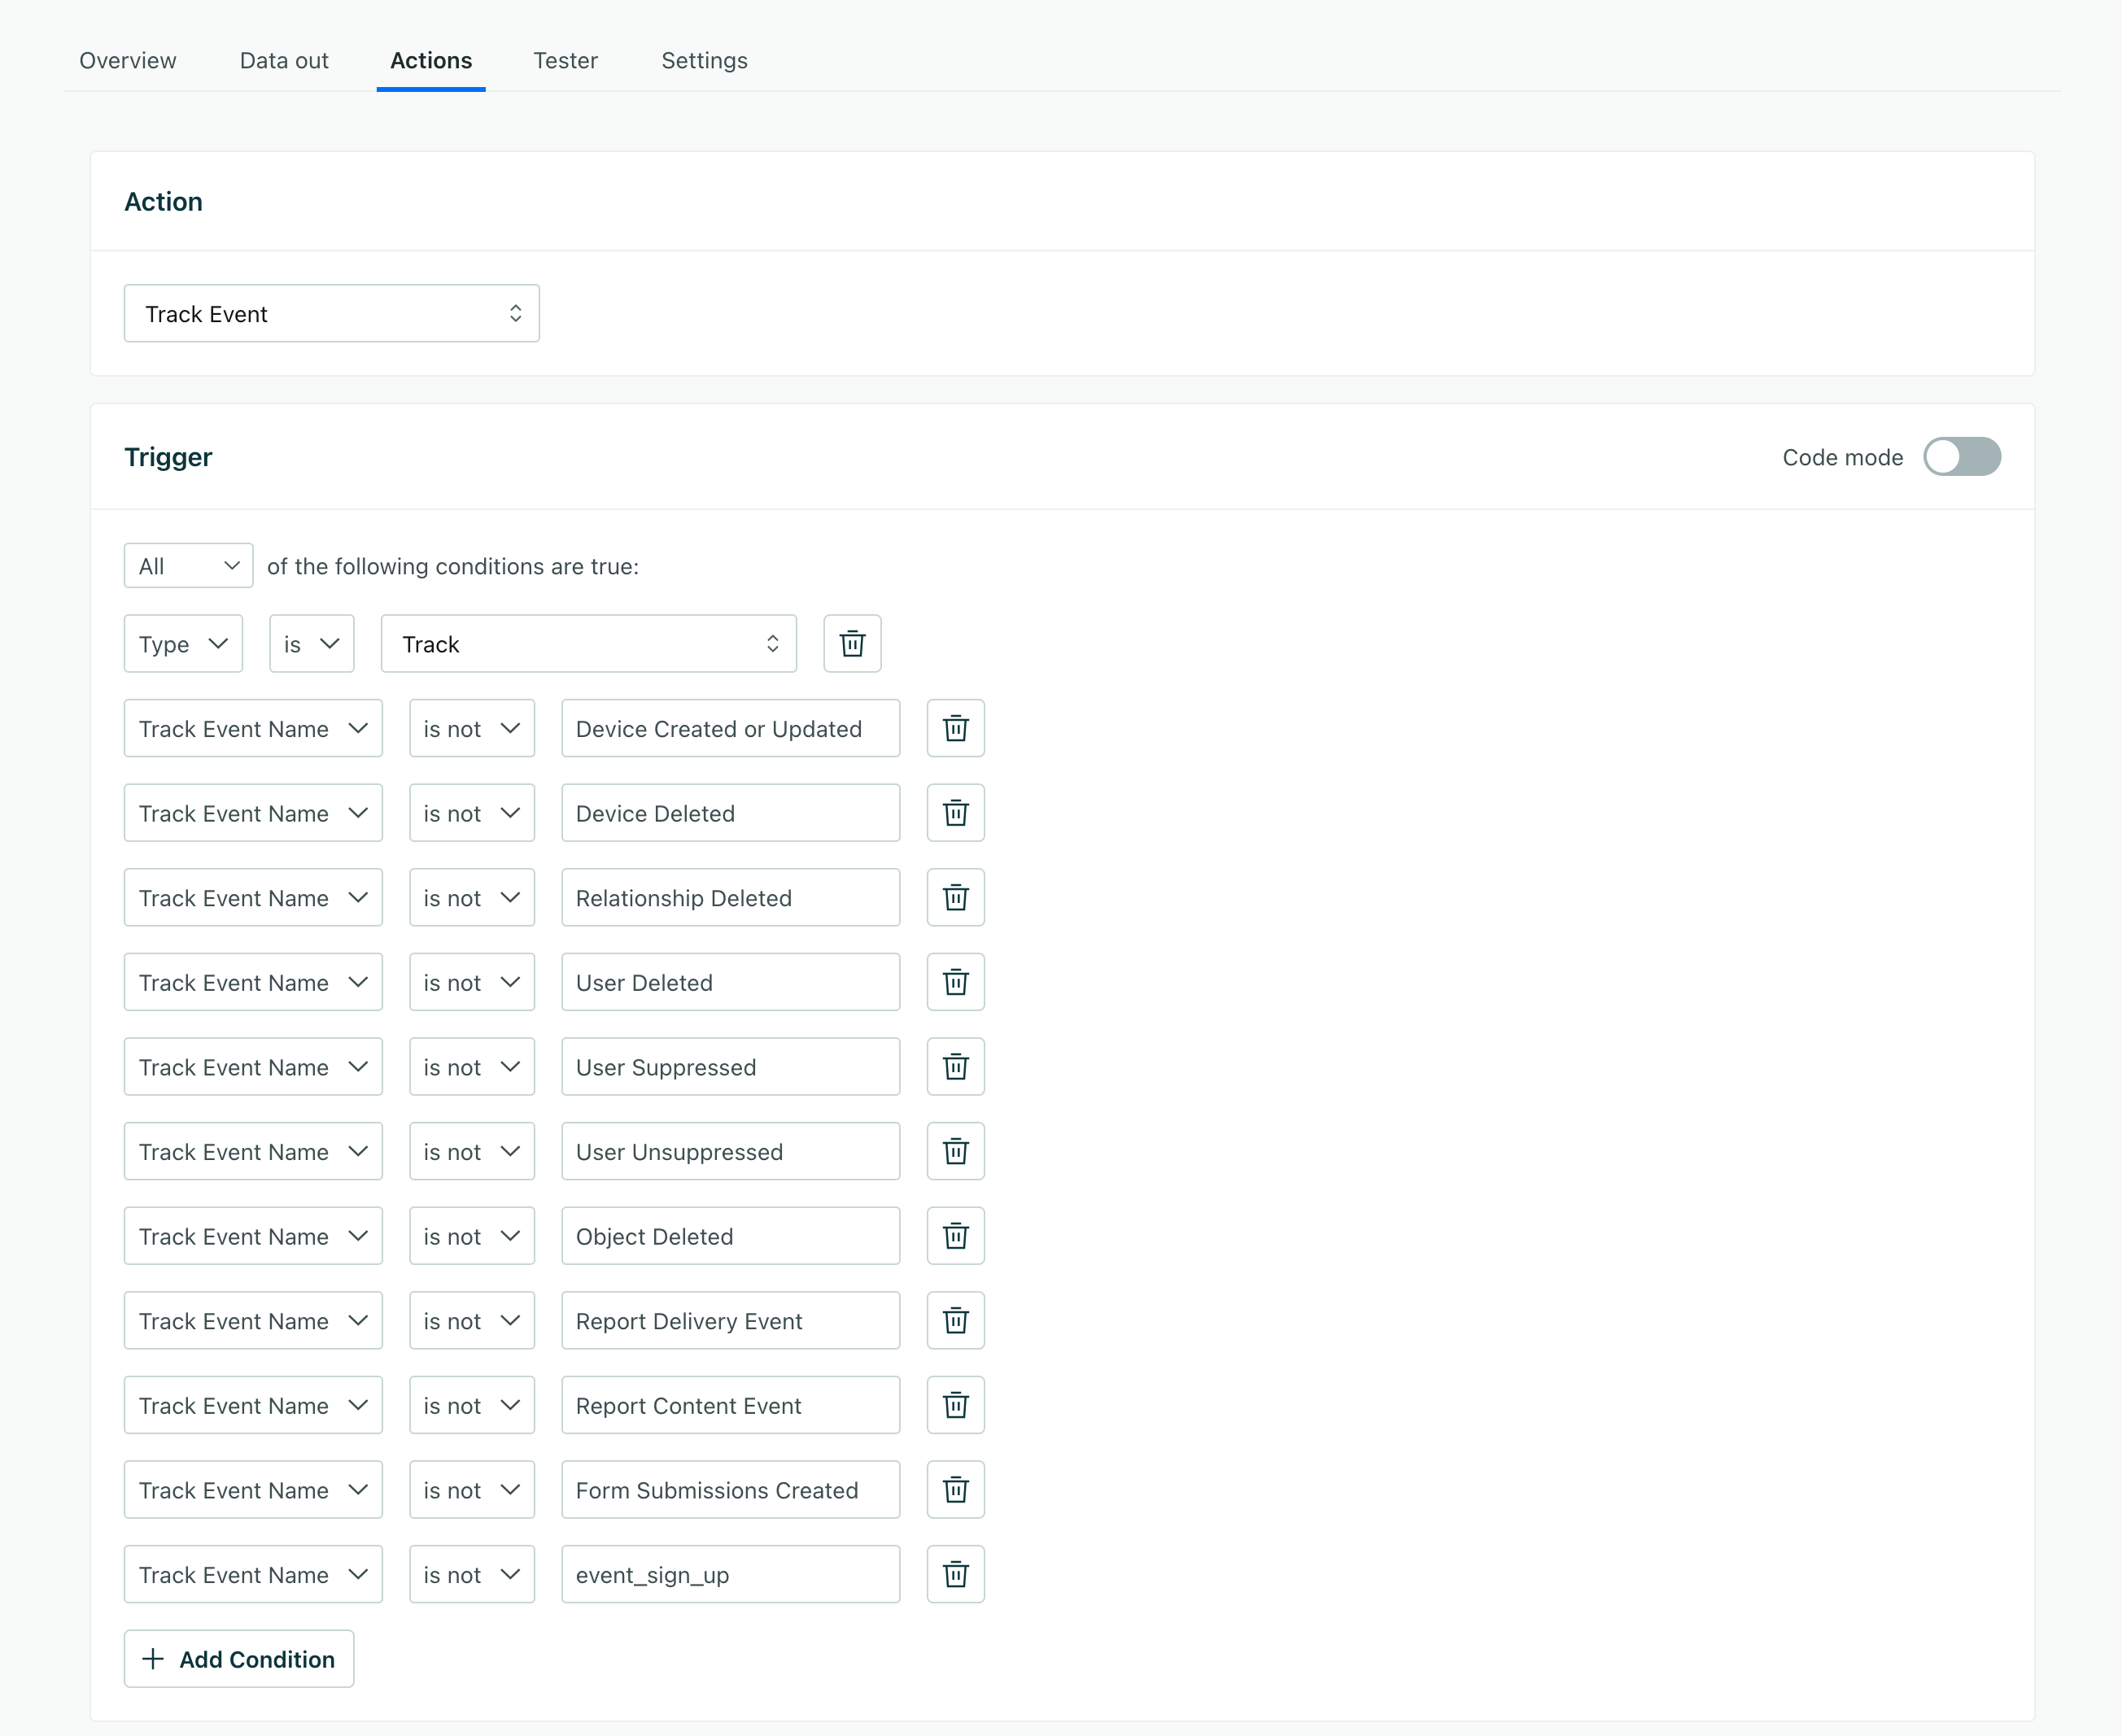This screenshot has width=2122, height=1736.
Task: Open the Track value selector dropdown
Action: coord(588,643)
